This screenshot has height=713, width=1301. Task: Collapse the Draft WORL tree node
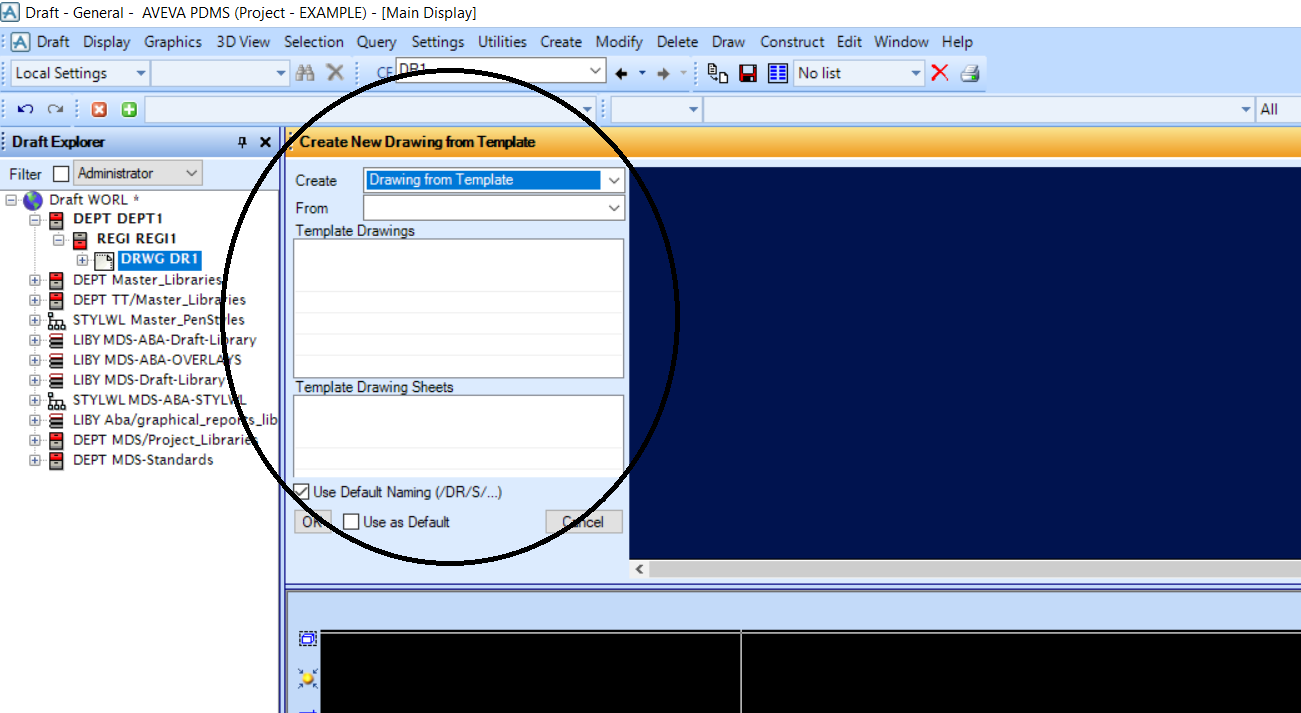11,200
